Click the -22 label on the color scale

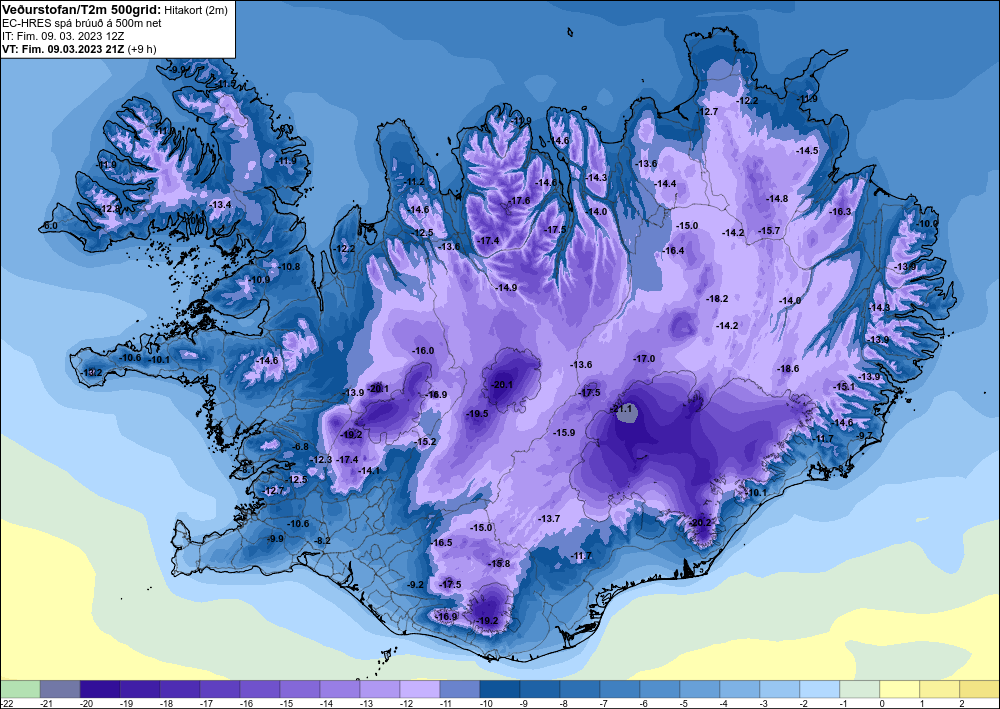point(6,703)
